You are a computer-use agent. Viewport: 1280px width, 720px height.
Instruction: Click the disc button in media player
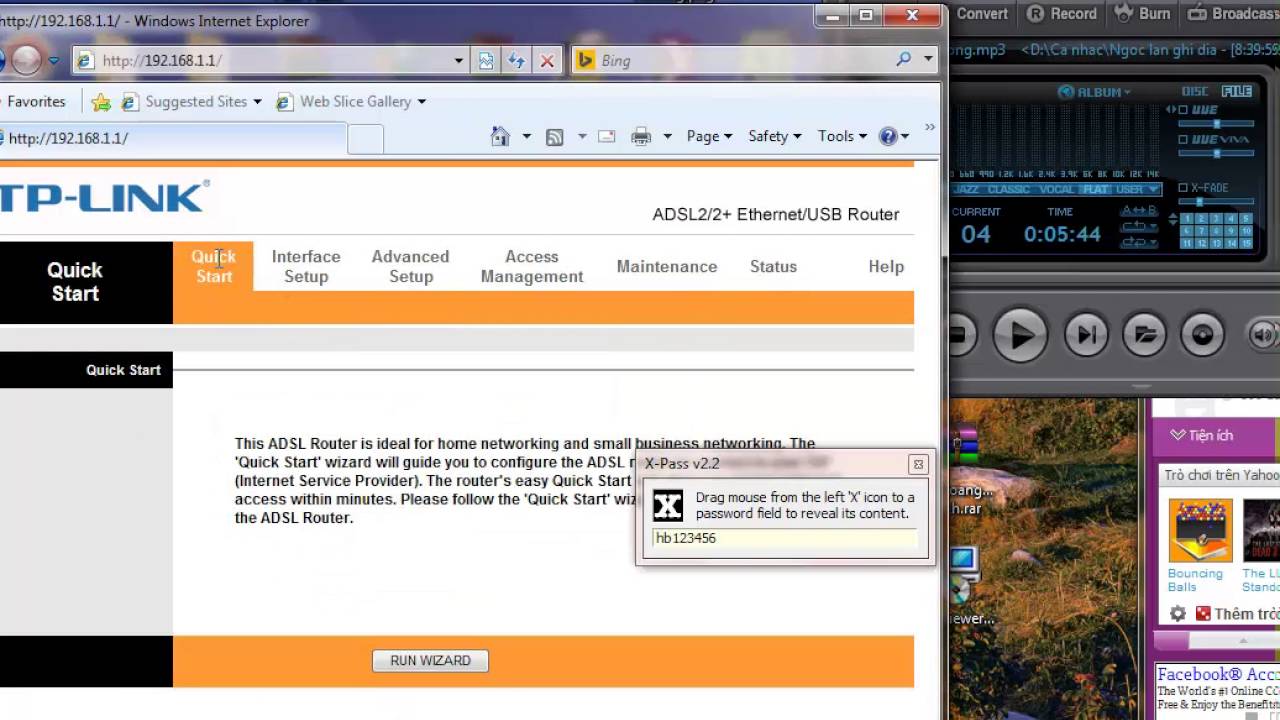pos(1203,335)
